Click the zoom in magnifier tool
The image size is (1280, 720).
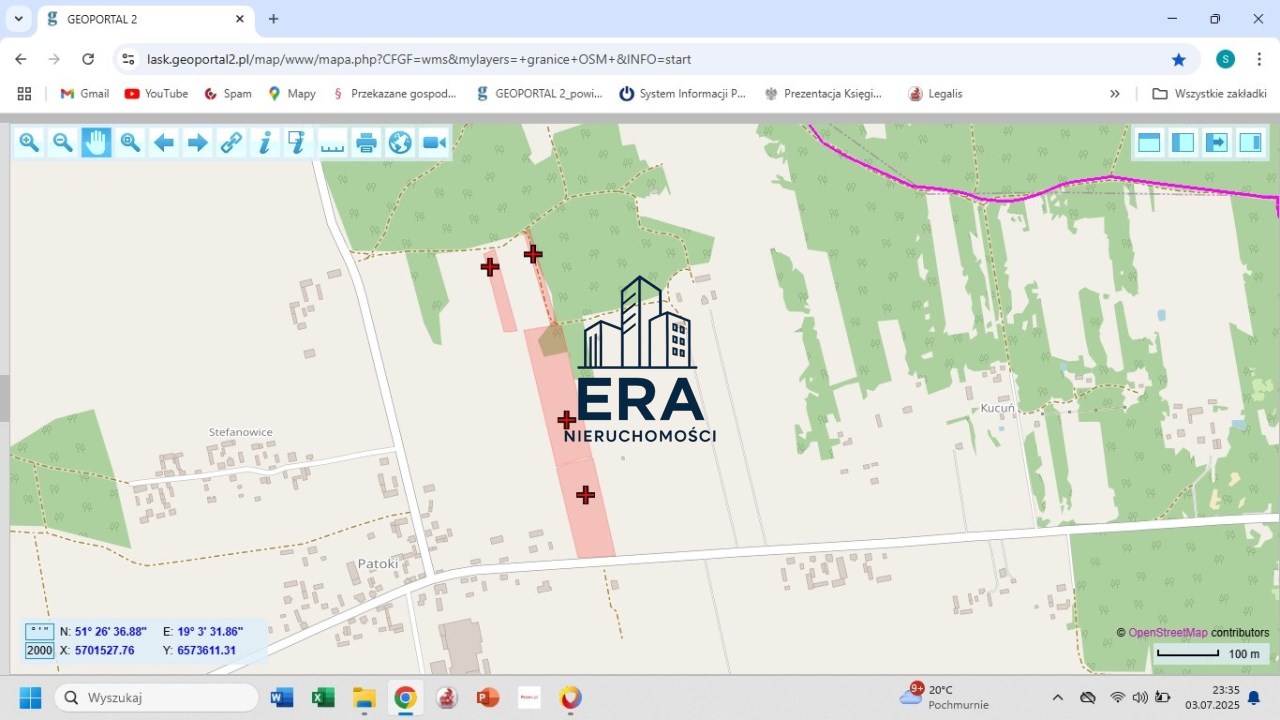pos(29,143)
